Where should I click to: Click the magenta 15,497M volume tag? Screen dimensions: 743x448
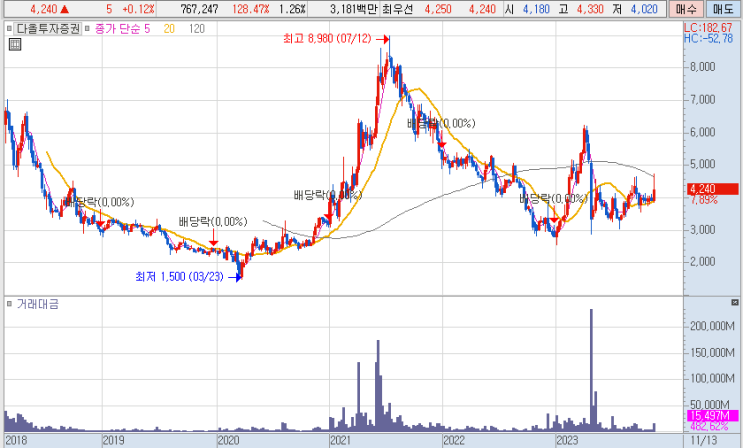pos(712,416)
